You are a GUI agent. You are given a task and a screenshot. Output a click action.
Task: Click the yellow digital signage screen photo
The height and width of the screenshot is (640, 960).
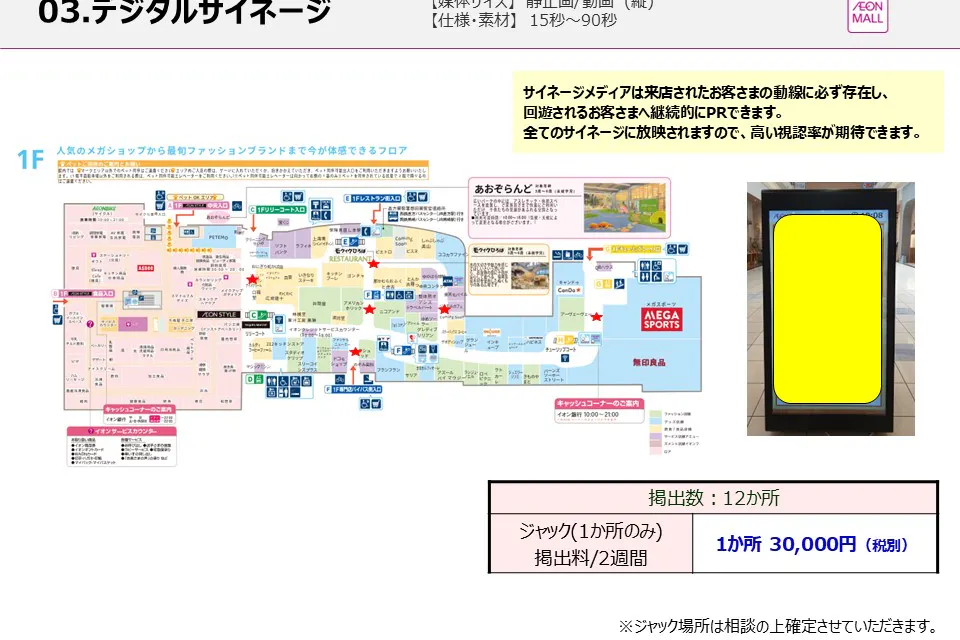click(833, 310)
